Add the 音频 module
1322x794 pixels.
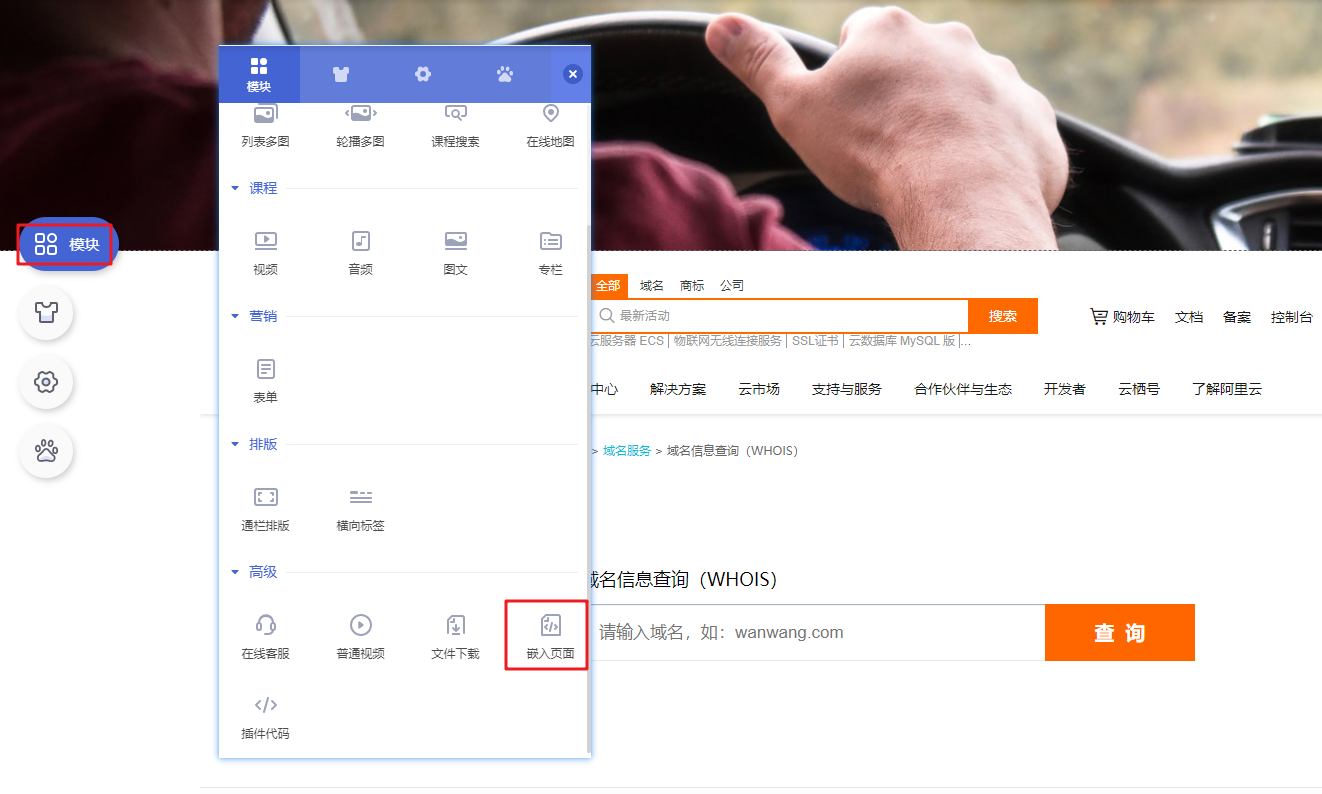360,254
